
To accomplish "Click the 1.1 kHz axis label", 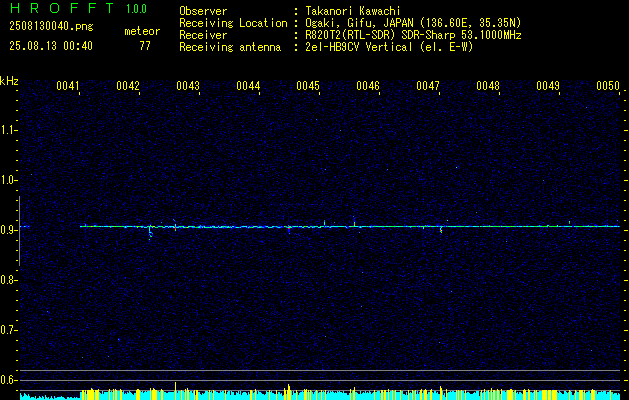I will pyautogui.click(x=8, y=130).
